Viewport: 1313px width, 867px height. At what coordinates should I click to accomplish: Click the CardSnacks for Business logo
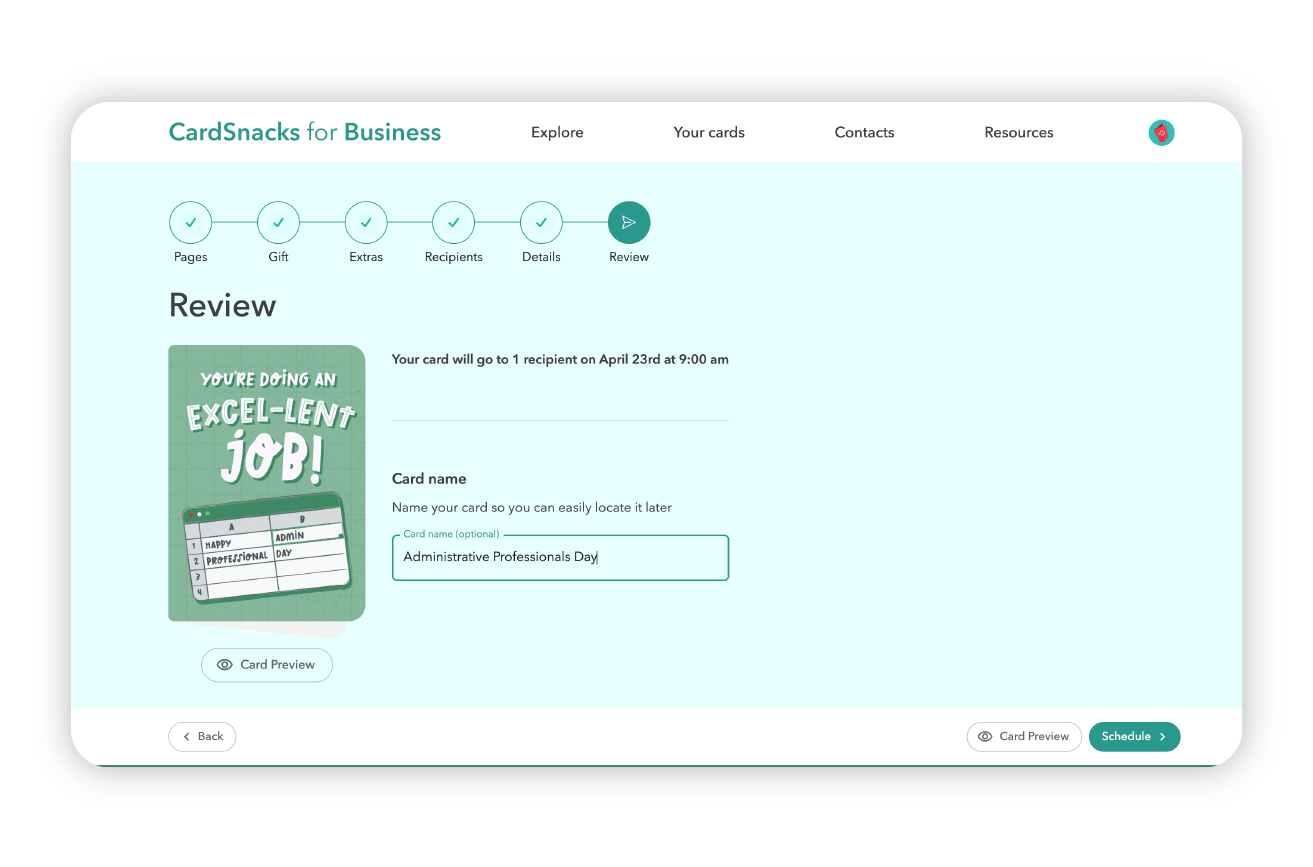pos(305,132)
